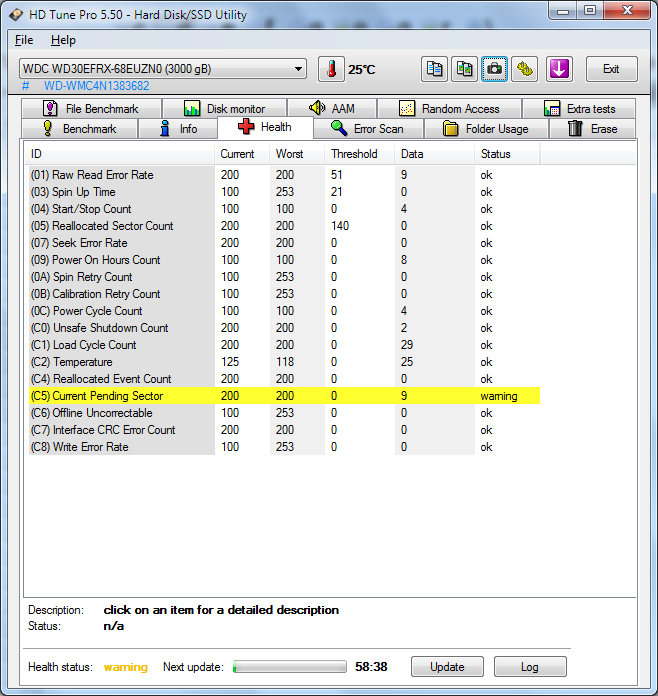Select the highlighted (C5) Current Pending Sector row
Screen dimensions: 658x696
tap(285, 396)
